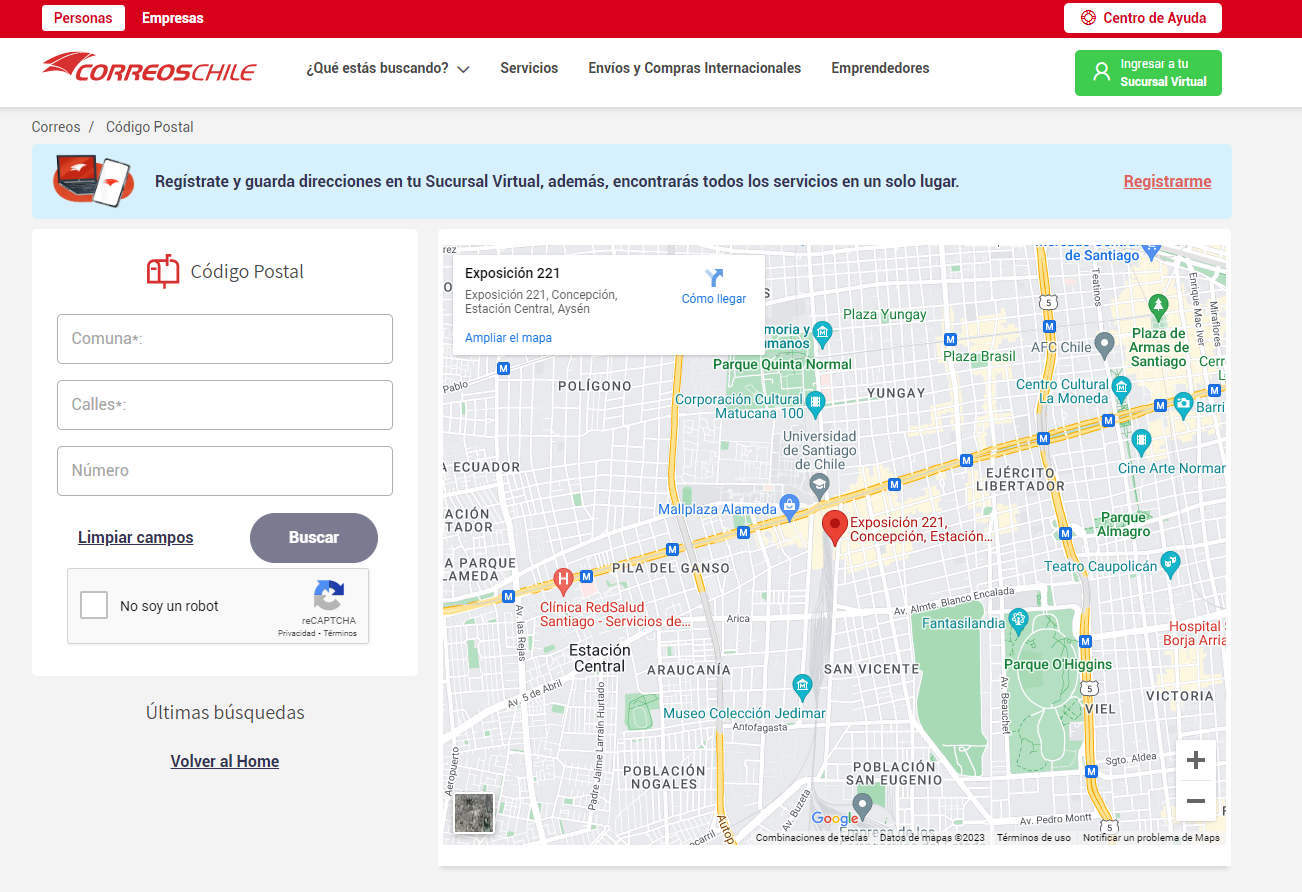This screenshot has height=892, width=1302.
Task: Click the Google logo on the map
Action: (835, 819)
